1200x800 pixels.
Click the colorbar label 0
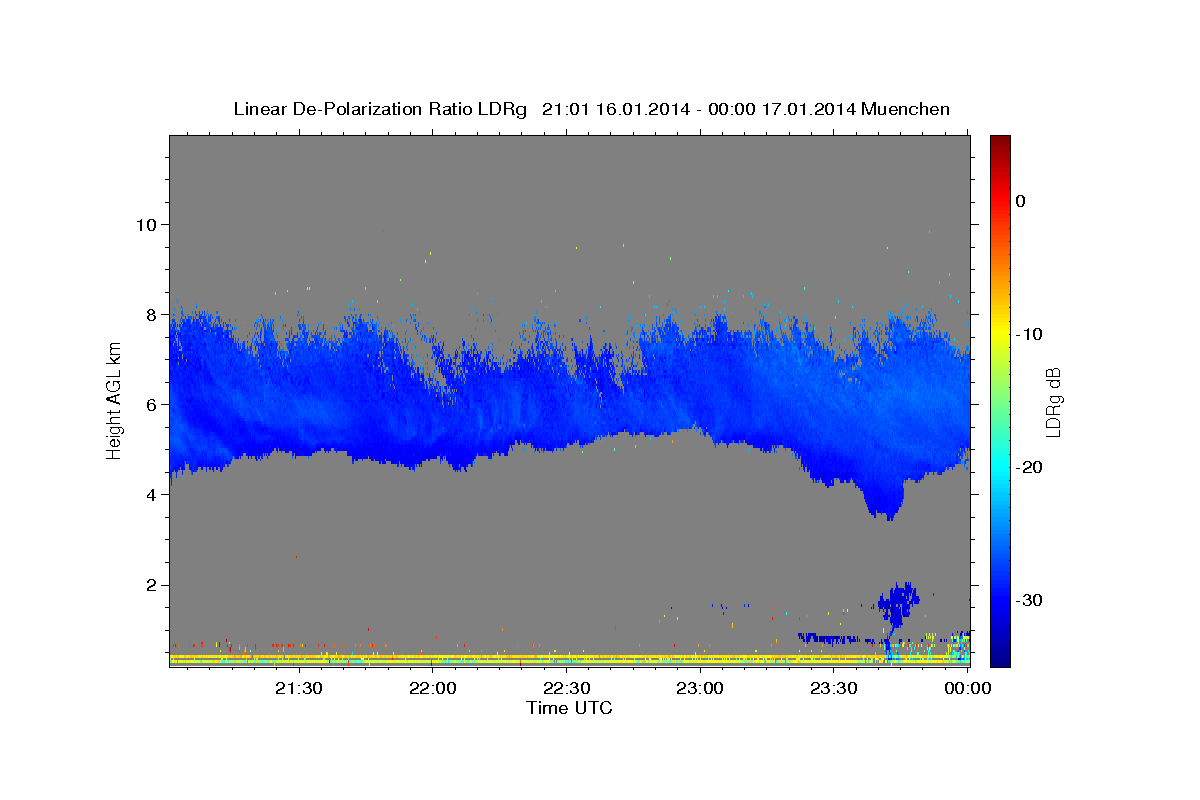[1021, 201]
